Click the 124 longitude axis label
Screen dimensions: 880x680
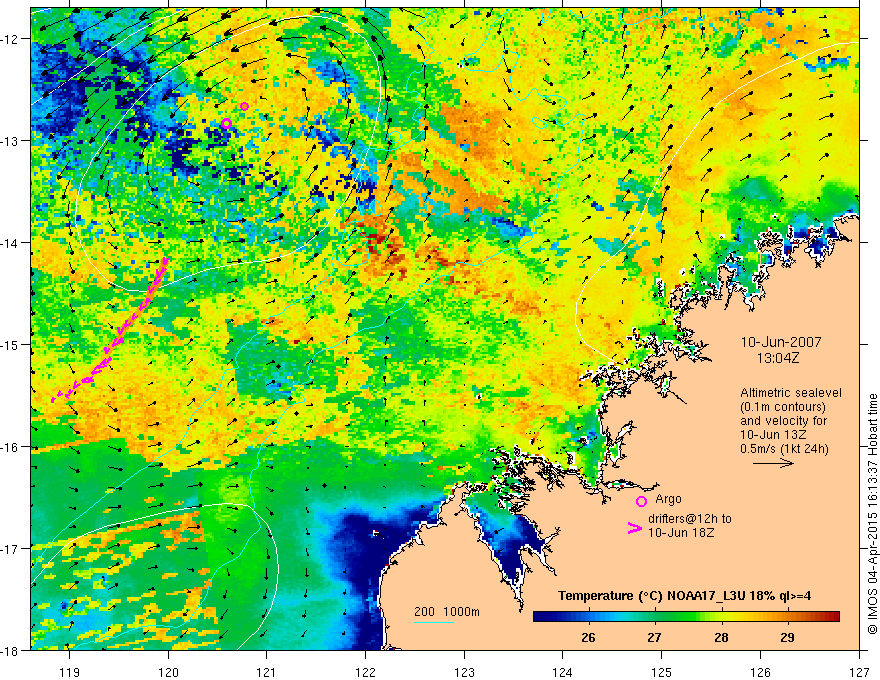563,672
